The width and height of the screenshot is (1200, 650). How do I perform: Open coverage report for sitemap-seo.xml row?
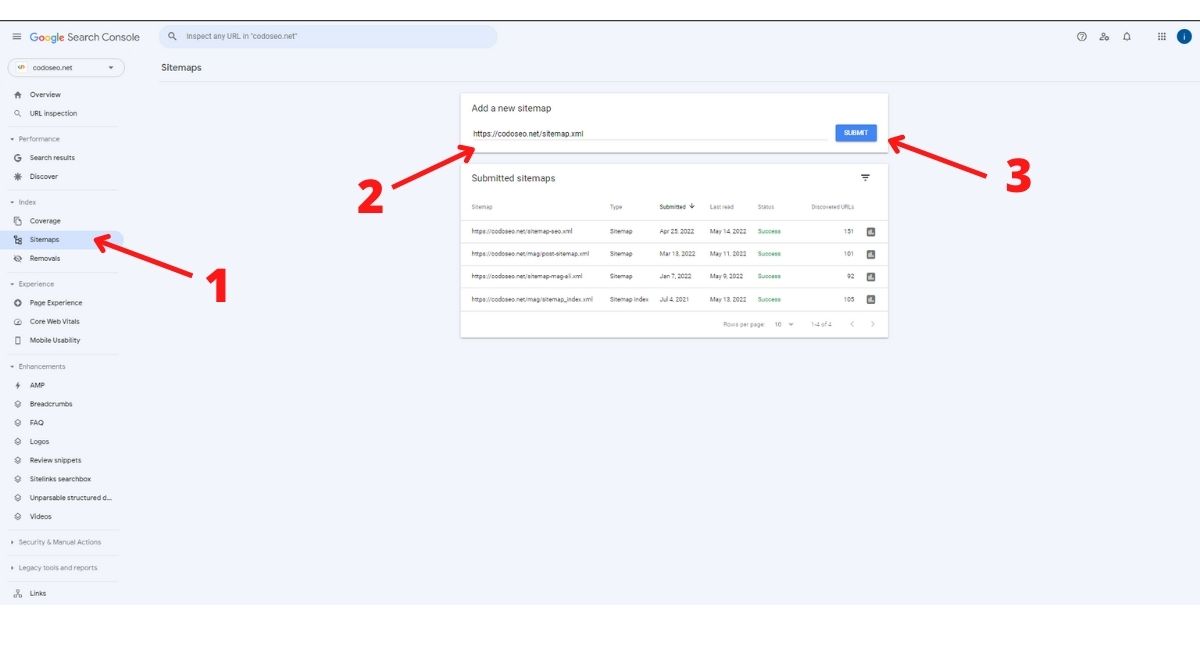870,231
